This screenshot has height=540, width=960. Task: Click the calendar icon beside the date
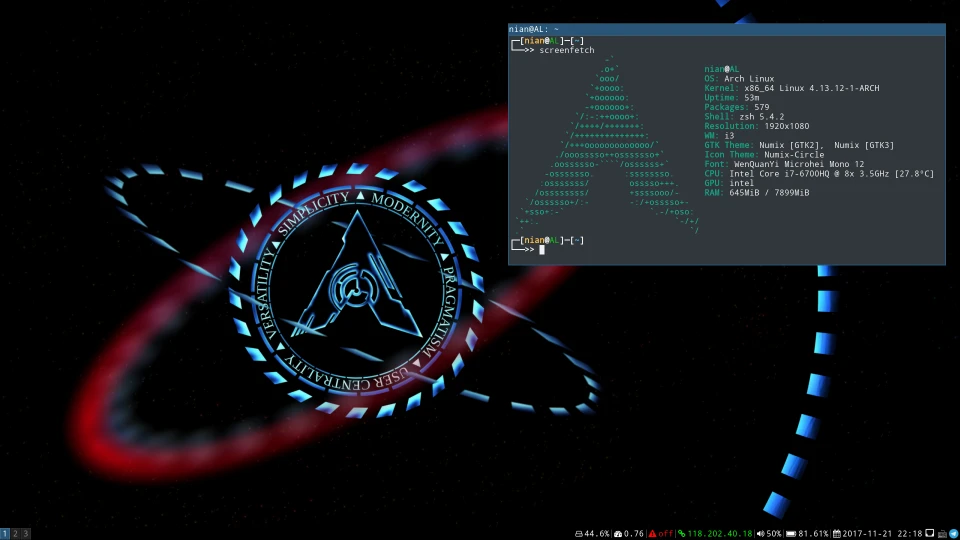(836, 534)
